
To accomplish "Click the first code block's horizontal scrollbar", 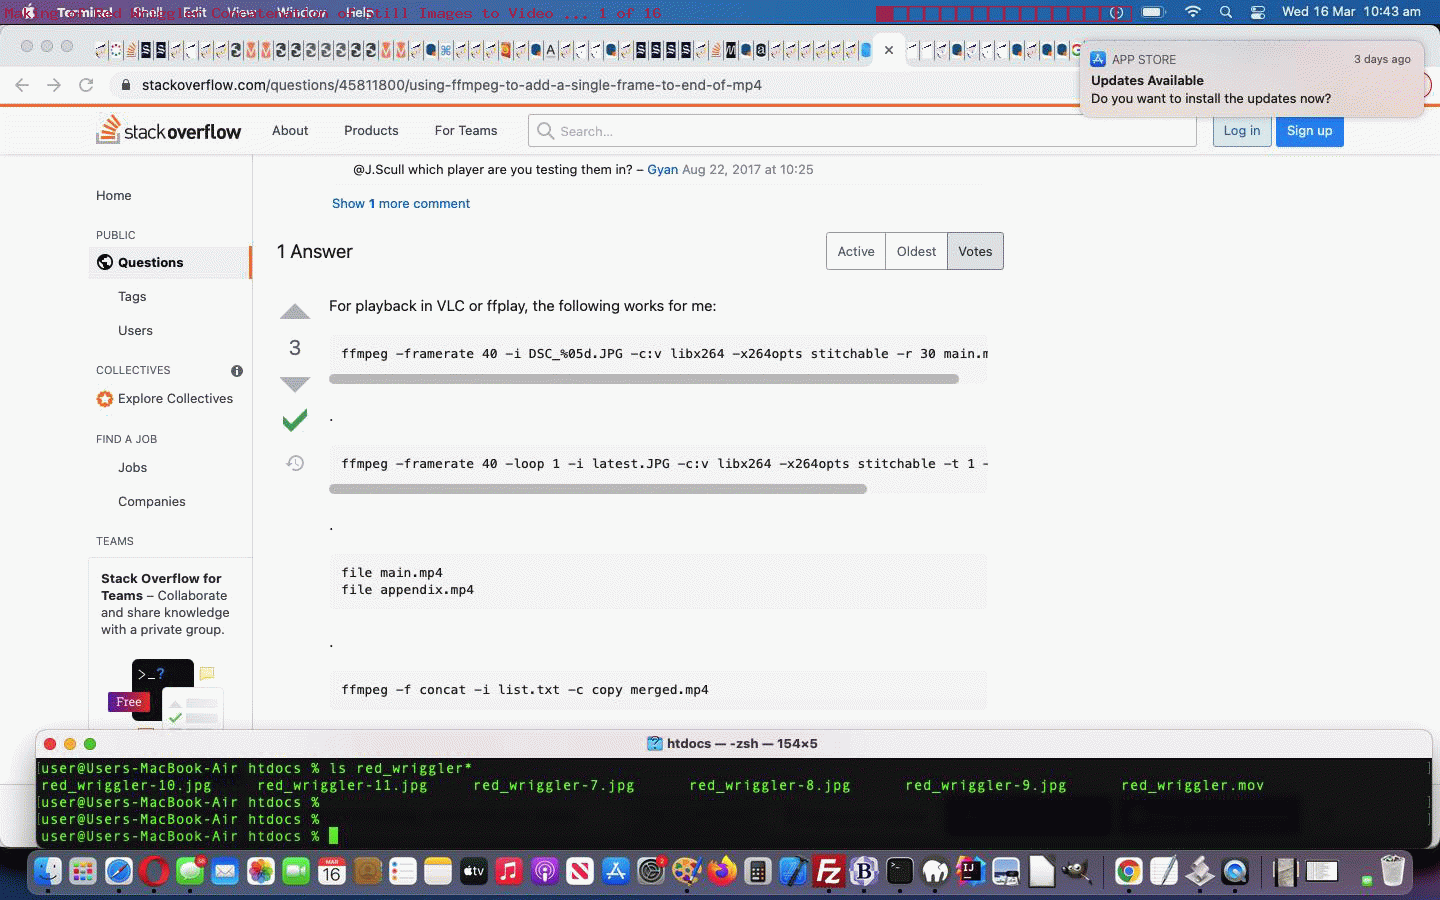I will click(x=643, y=379).
